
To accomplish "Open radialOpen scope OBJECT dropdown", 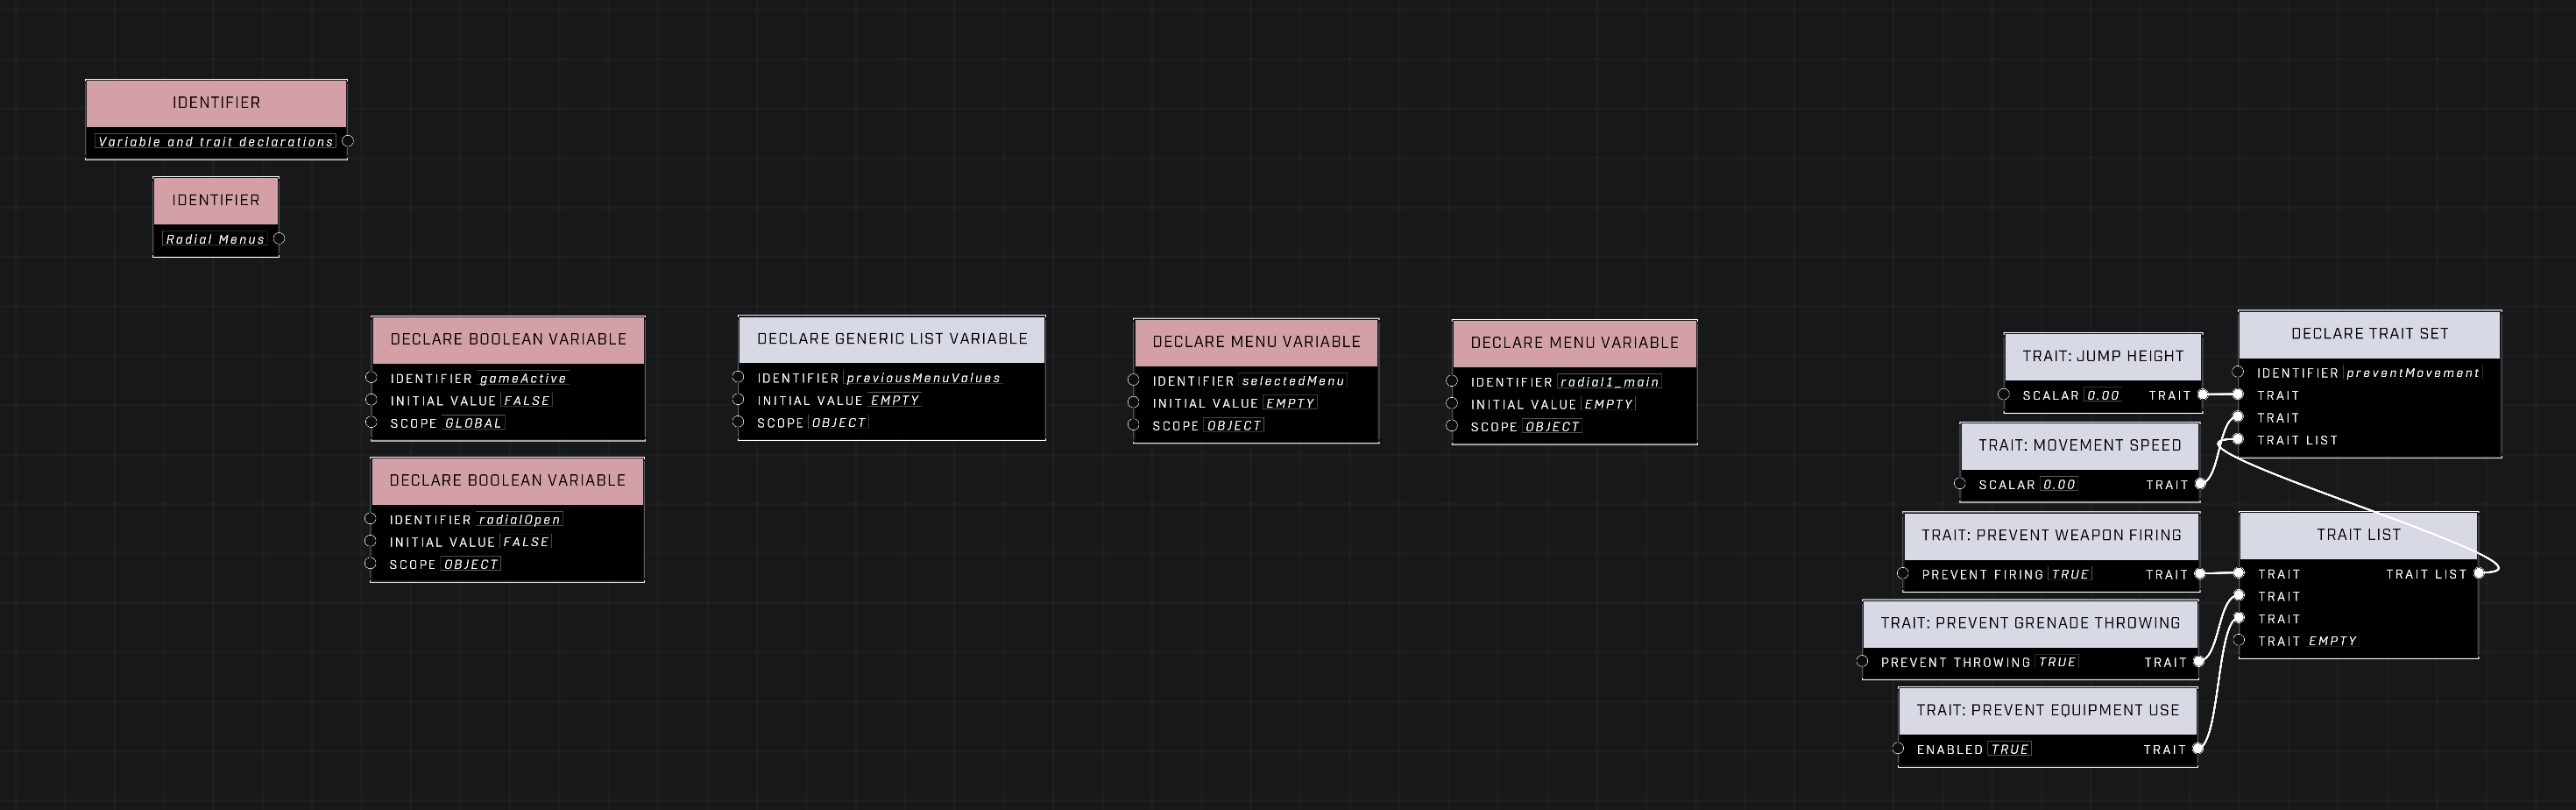I will pos(471,565).
